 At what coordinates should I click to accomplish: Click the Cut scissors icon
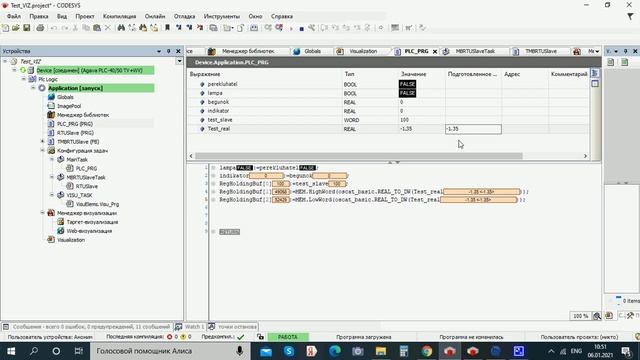(75, 28)
